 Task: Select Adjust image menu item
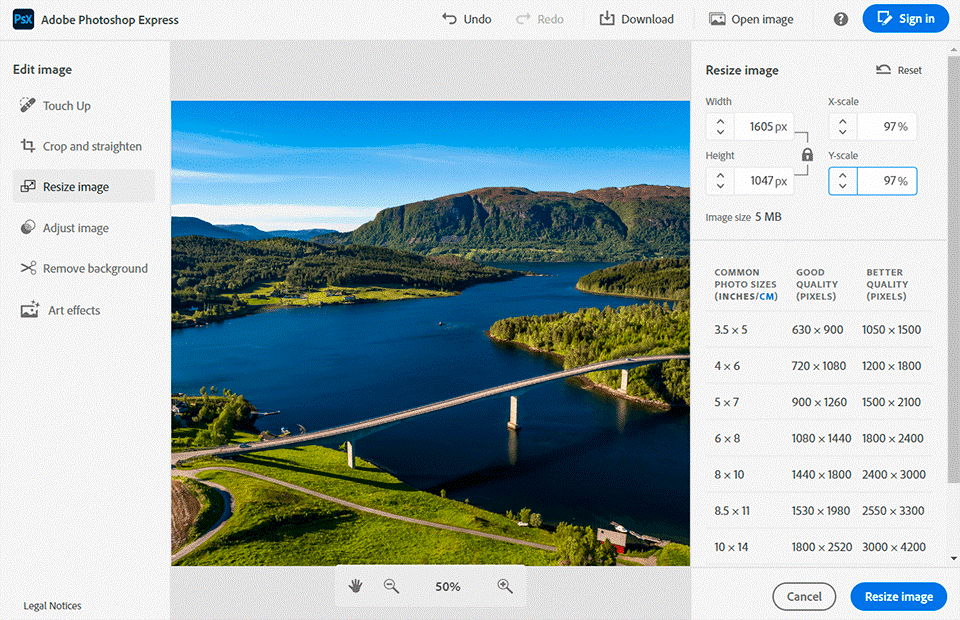click(x=75, y=228)
